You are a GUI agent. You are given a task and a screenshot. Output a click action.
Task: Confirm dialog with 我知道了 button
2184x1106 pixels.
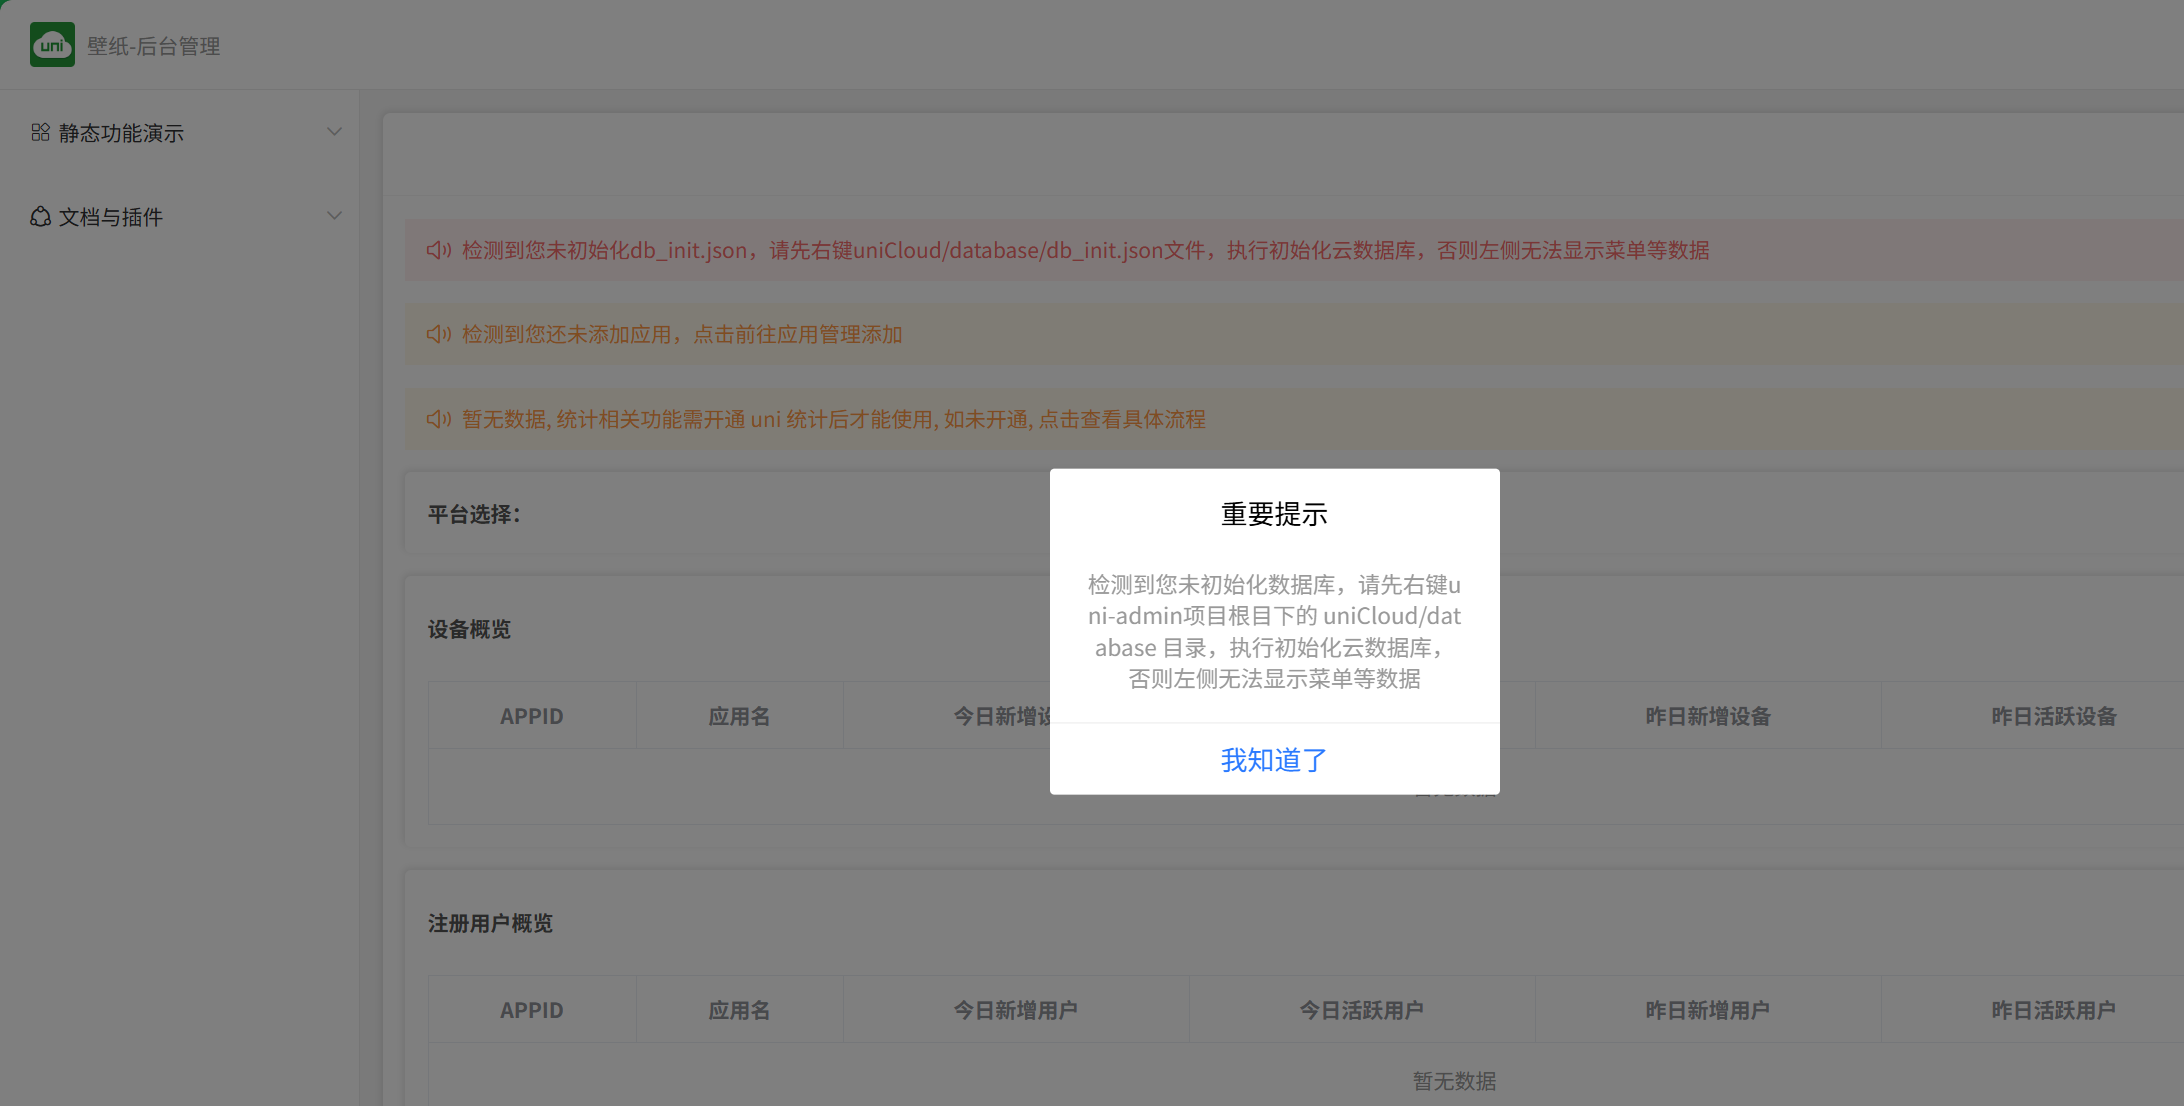click(x=1274, y=760)
